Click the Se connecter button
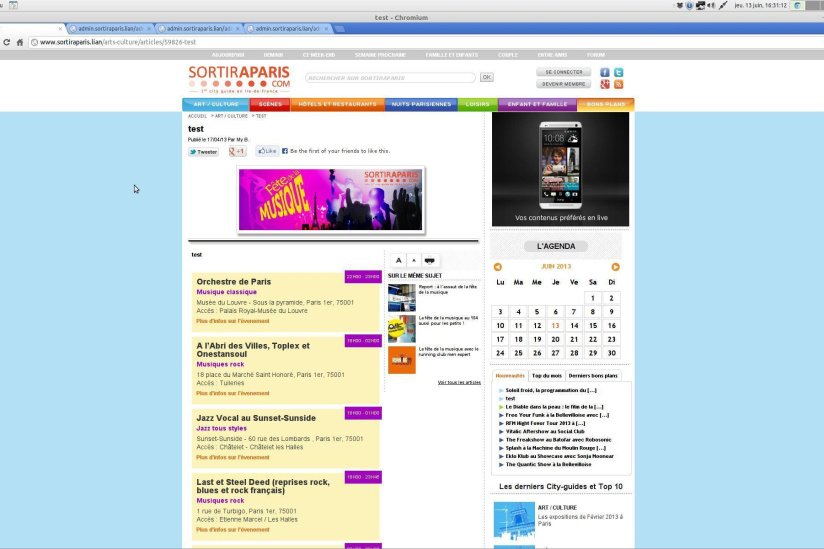The height and width of the screenshot is (549, 824). pos(563,73)
